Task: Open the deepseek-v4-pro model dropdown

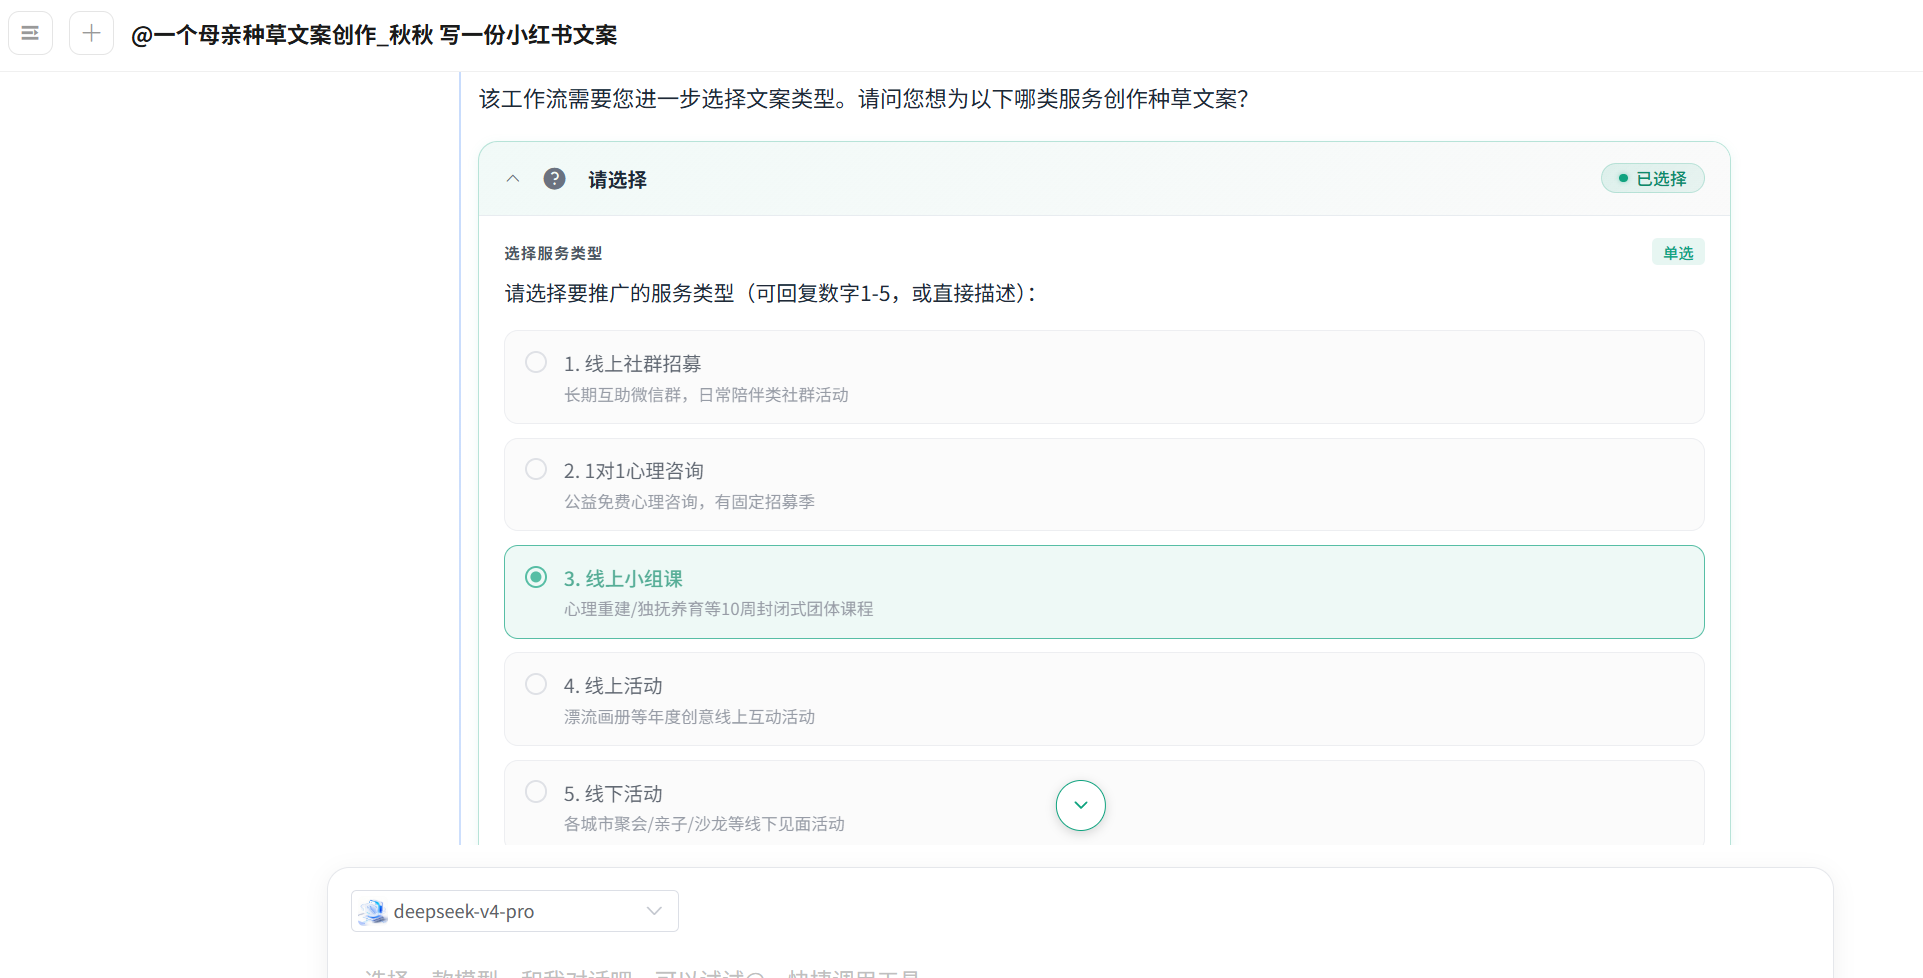Action: tap(515, 911)
